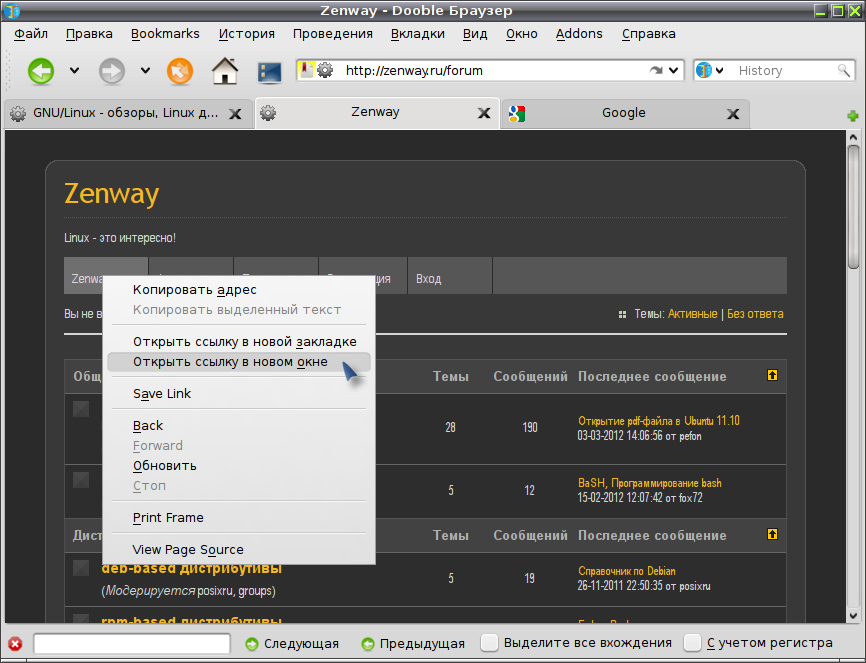Click the bookmark icon in address bar
The width and height of the screenshot is (866, 663).
[306, 70]
